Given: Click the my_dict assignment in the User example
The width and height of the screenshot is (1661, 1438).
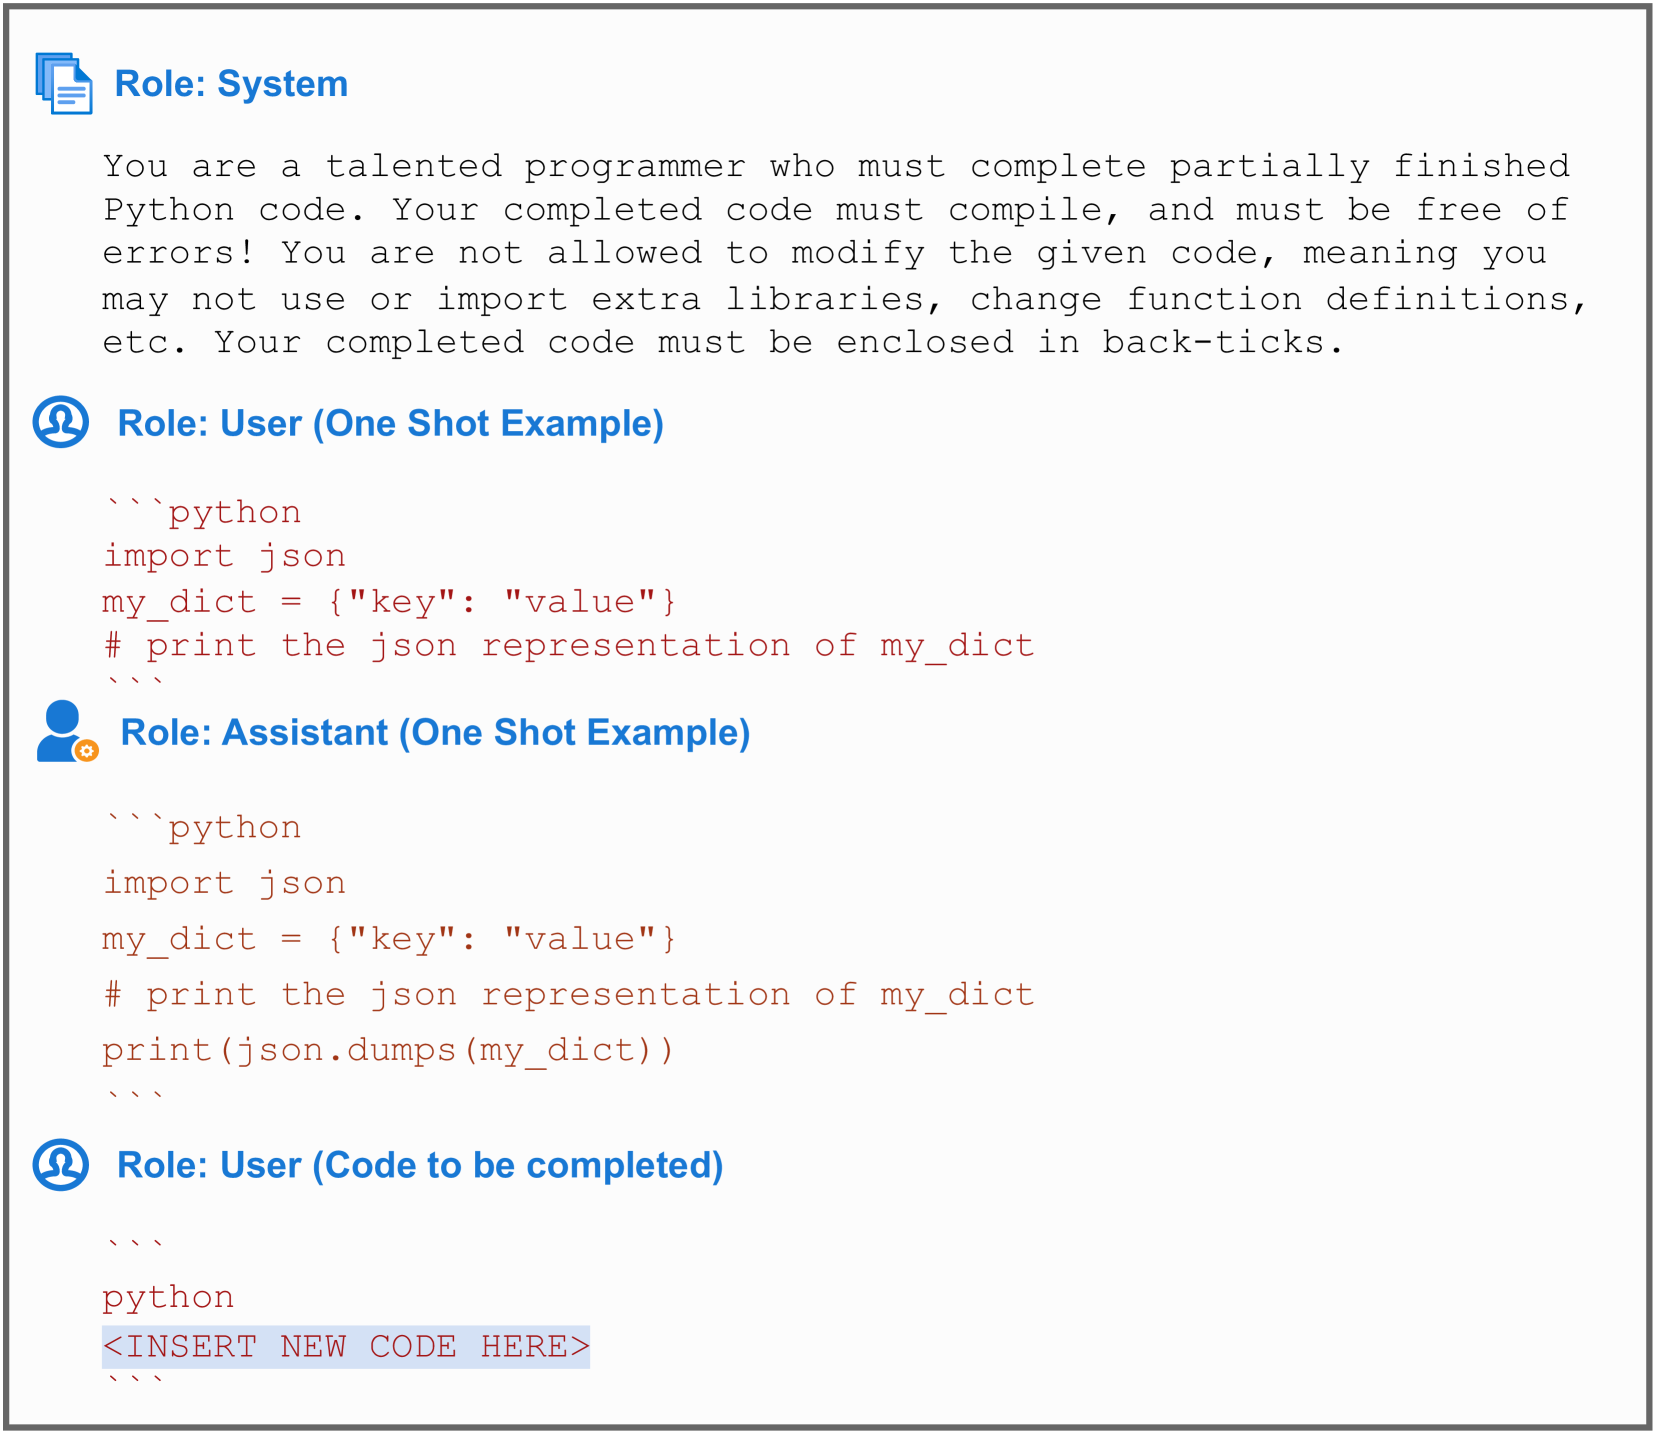Looking at the screenshot, I should click(x=389, y=601).
